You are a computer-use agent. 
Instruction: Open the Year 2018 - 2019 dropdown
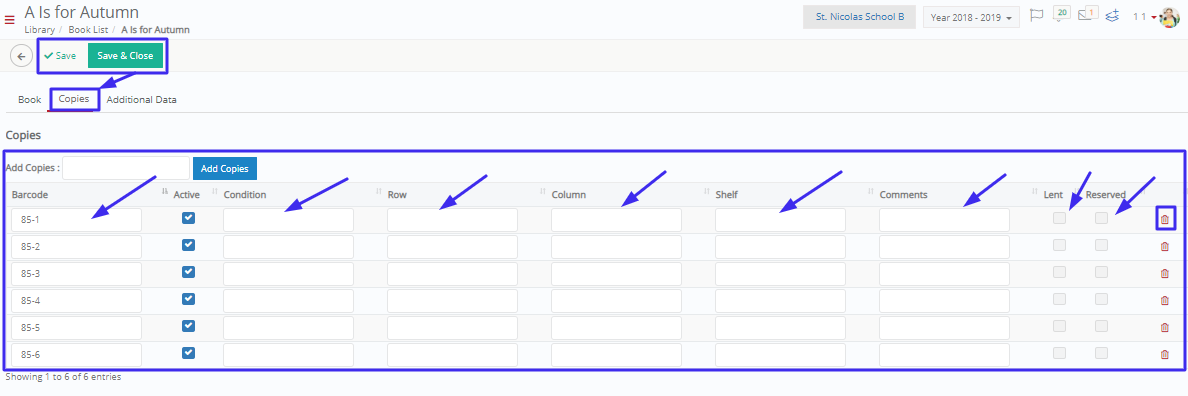tap(971, 17)
